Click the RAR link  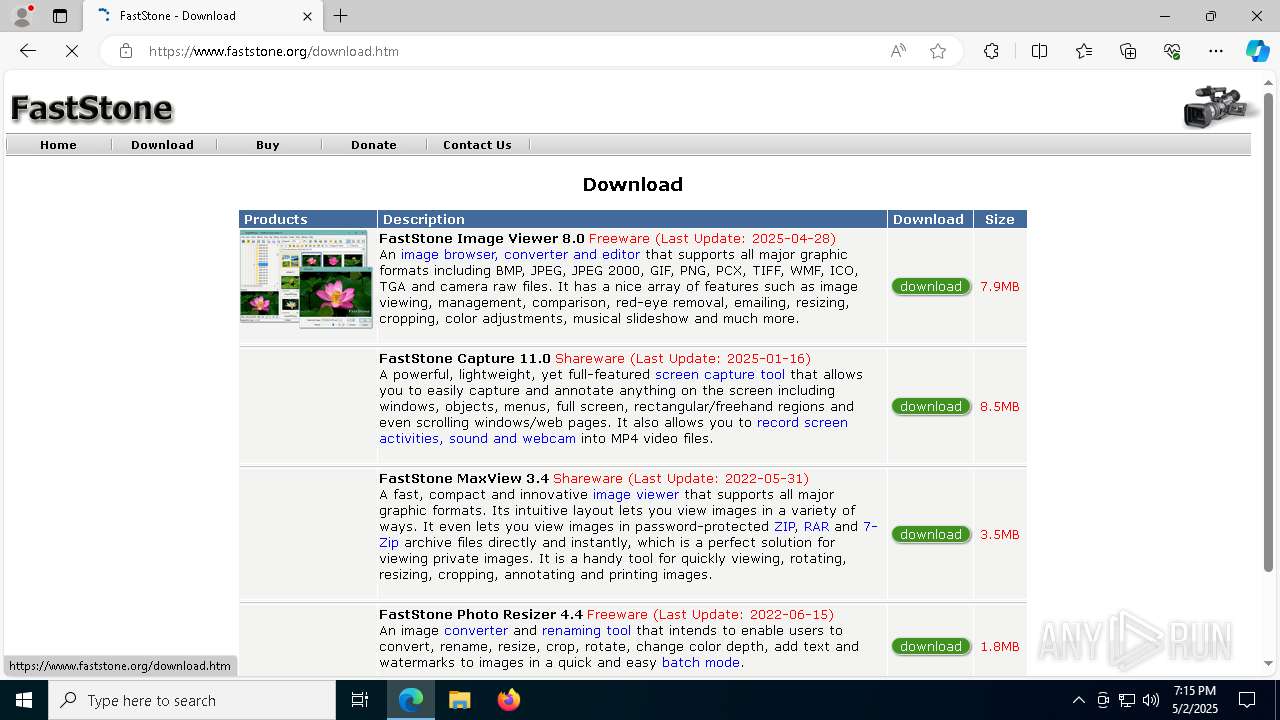816,527
